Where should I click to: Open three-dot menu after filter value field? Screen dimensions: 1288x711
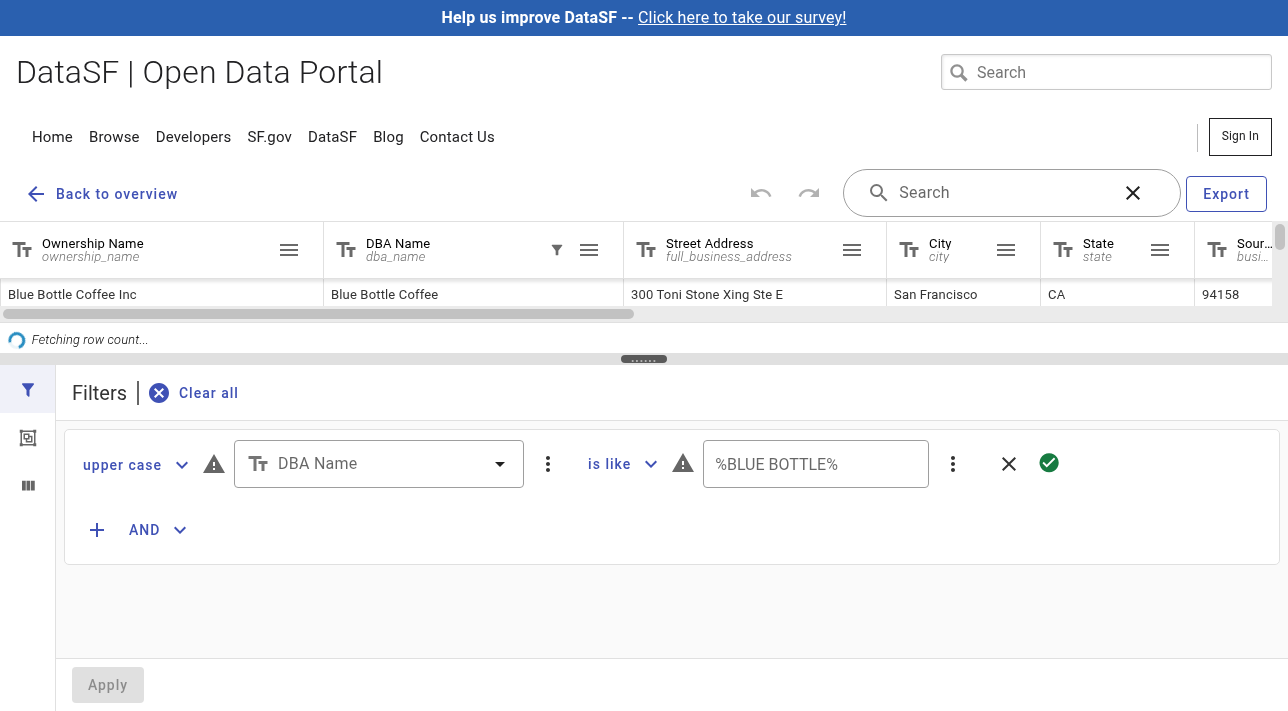coord(953,464)
